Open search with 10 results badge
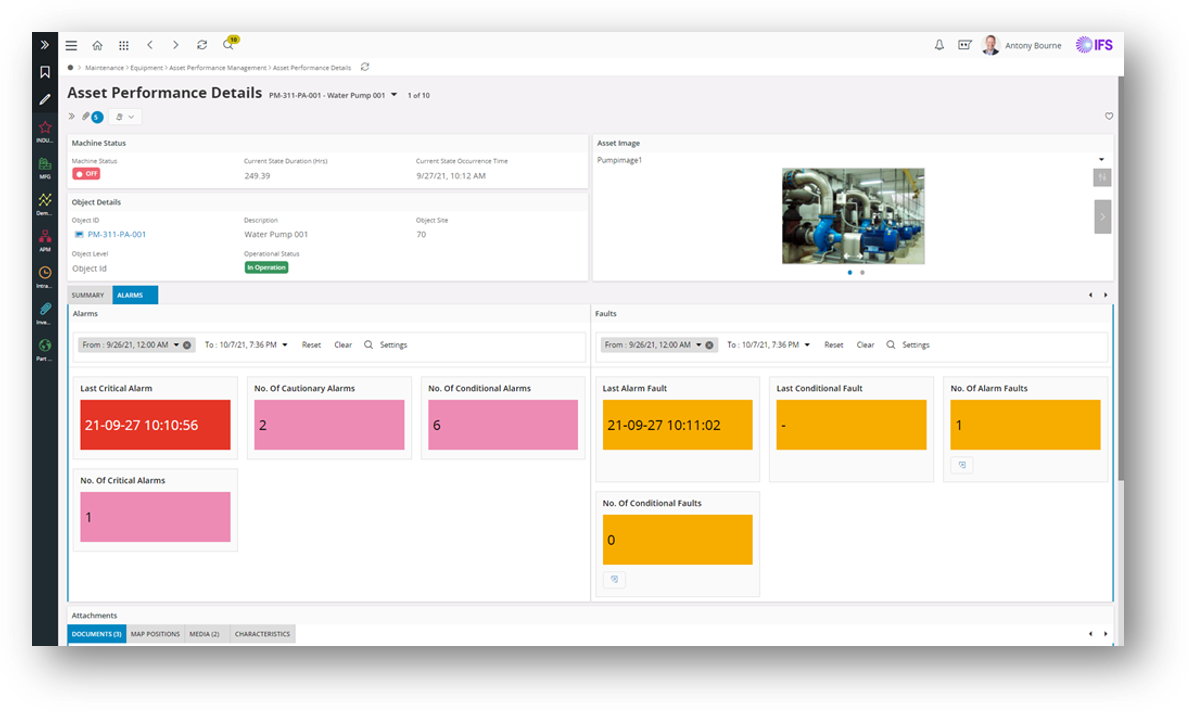 228,46
